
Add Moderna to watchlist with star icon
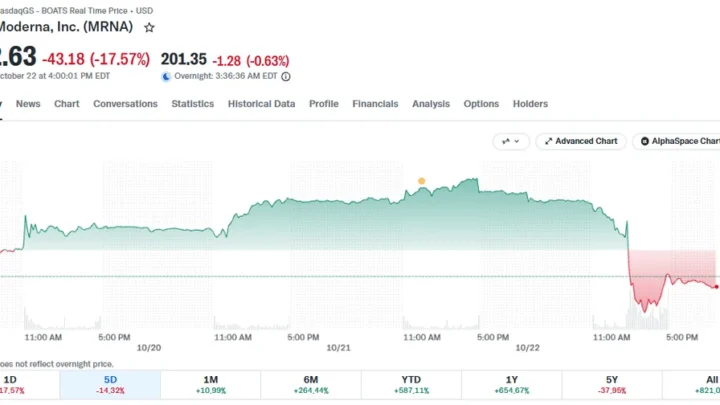pyautogui.click(x=149, y=28)
